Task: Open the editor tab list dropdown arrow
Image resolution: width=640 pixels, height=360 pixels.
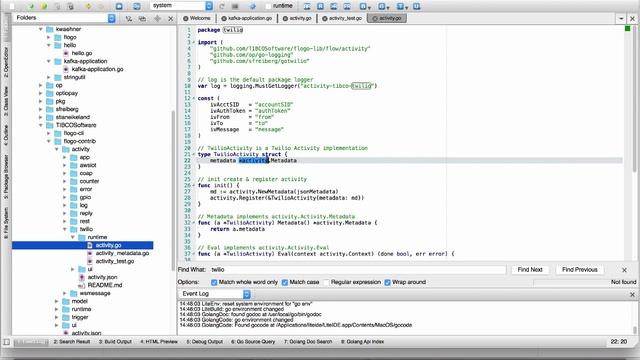Action: 621,18
